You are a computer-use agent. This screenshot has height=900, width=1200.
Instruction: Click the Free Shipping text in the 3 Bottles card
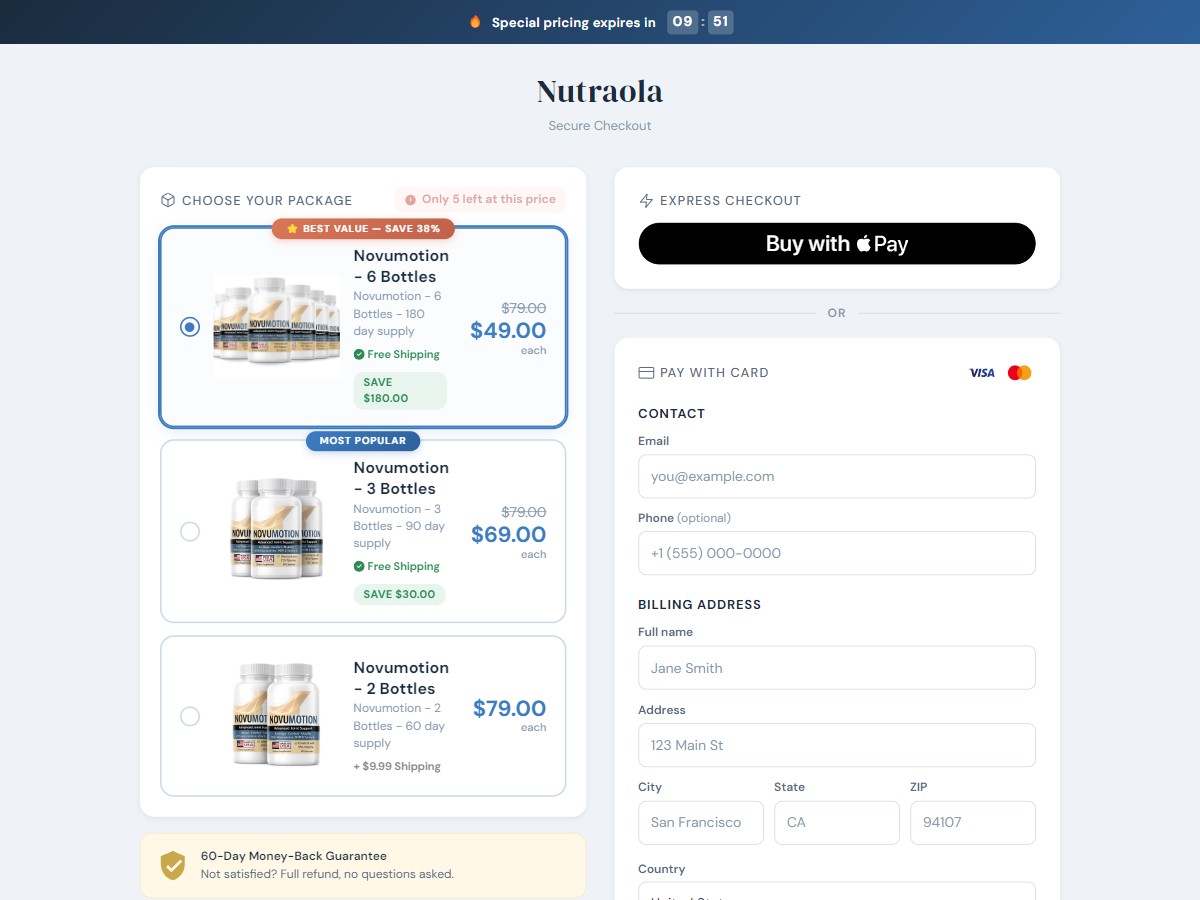click(x=404, y=566)
